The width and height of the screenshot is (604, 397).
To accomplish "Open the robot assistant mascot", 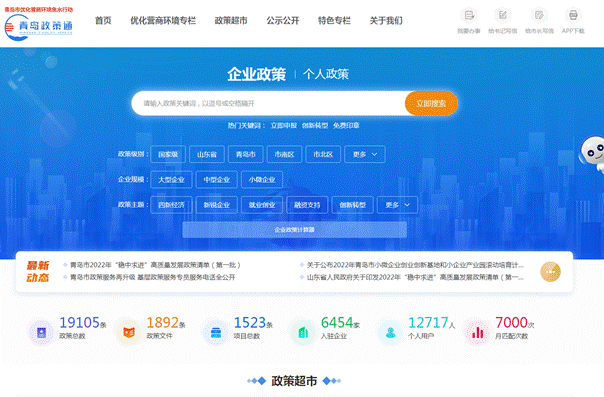I will click(593, 154).
